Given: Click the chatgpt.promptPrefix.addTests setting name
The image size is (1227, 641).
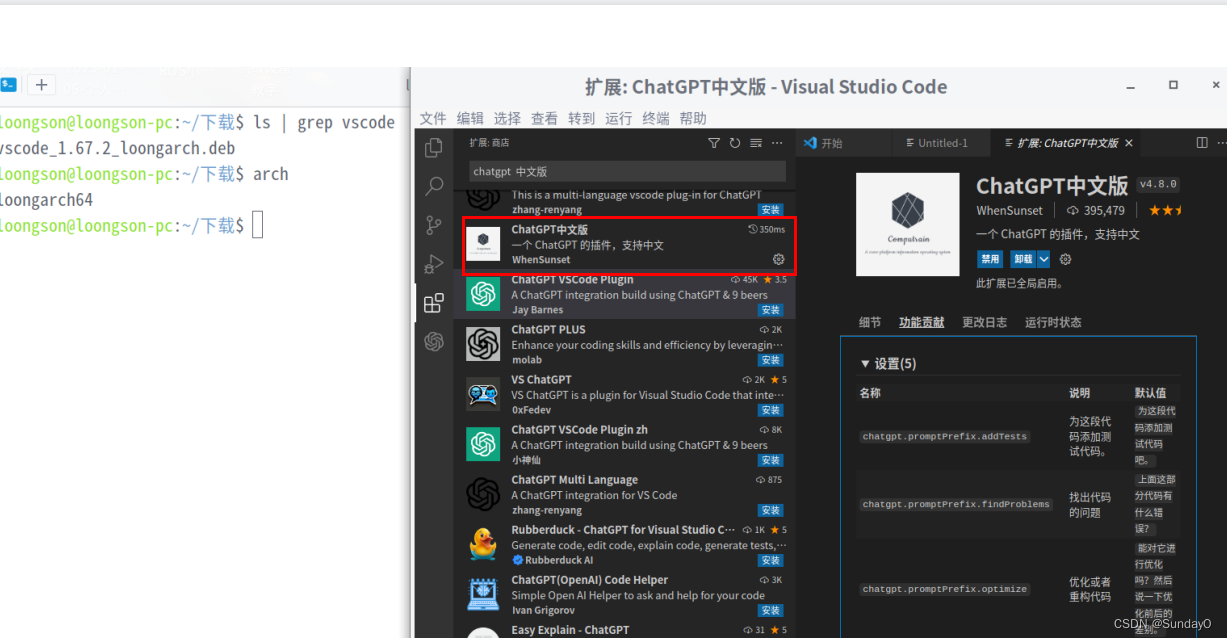Looking at the screenshot, I should (x=945, y=436).
